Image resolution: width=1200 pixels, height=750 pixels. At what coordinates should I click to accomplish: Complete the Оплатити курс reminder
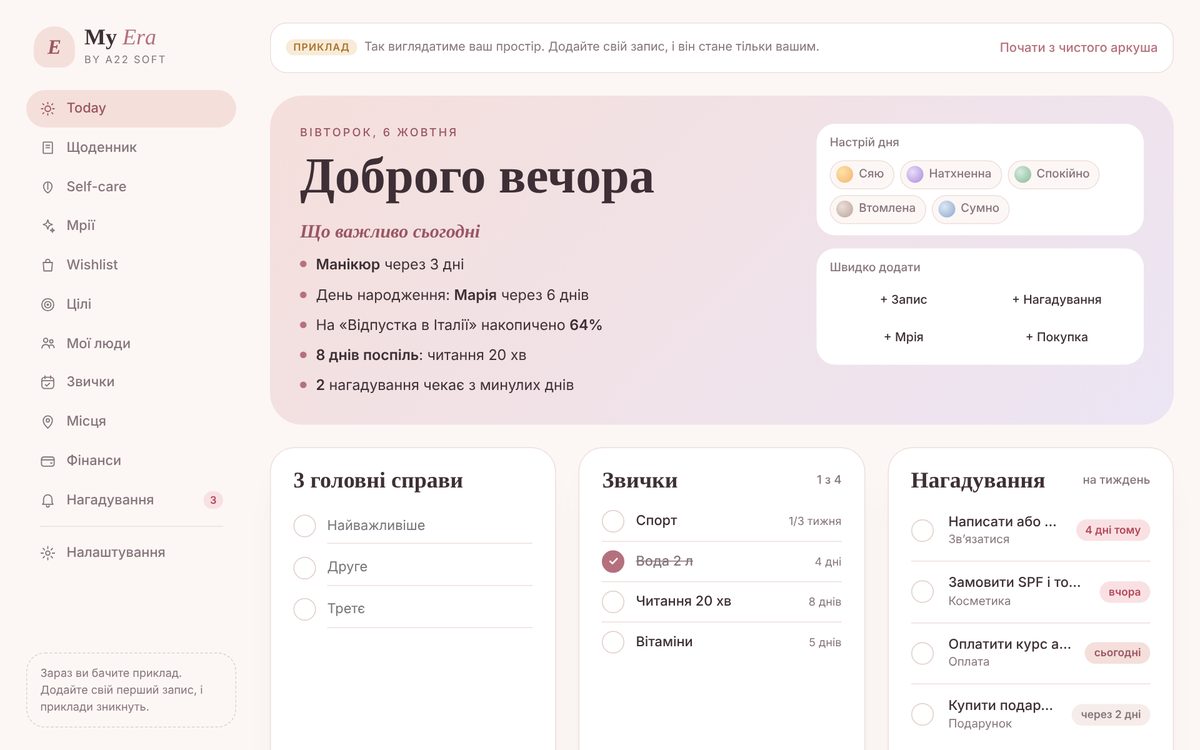[922, 653]
